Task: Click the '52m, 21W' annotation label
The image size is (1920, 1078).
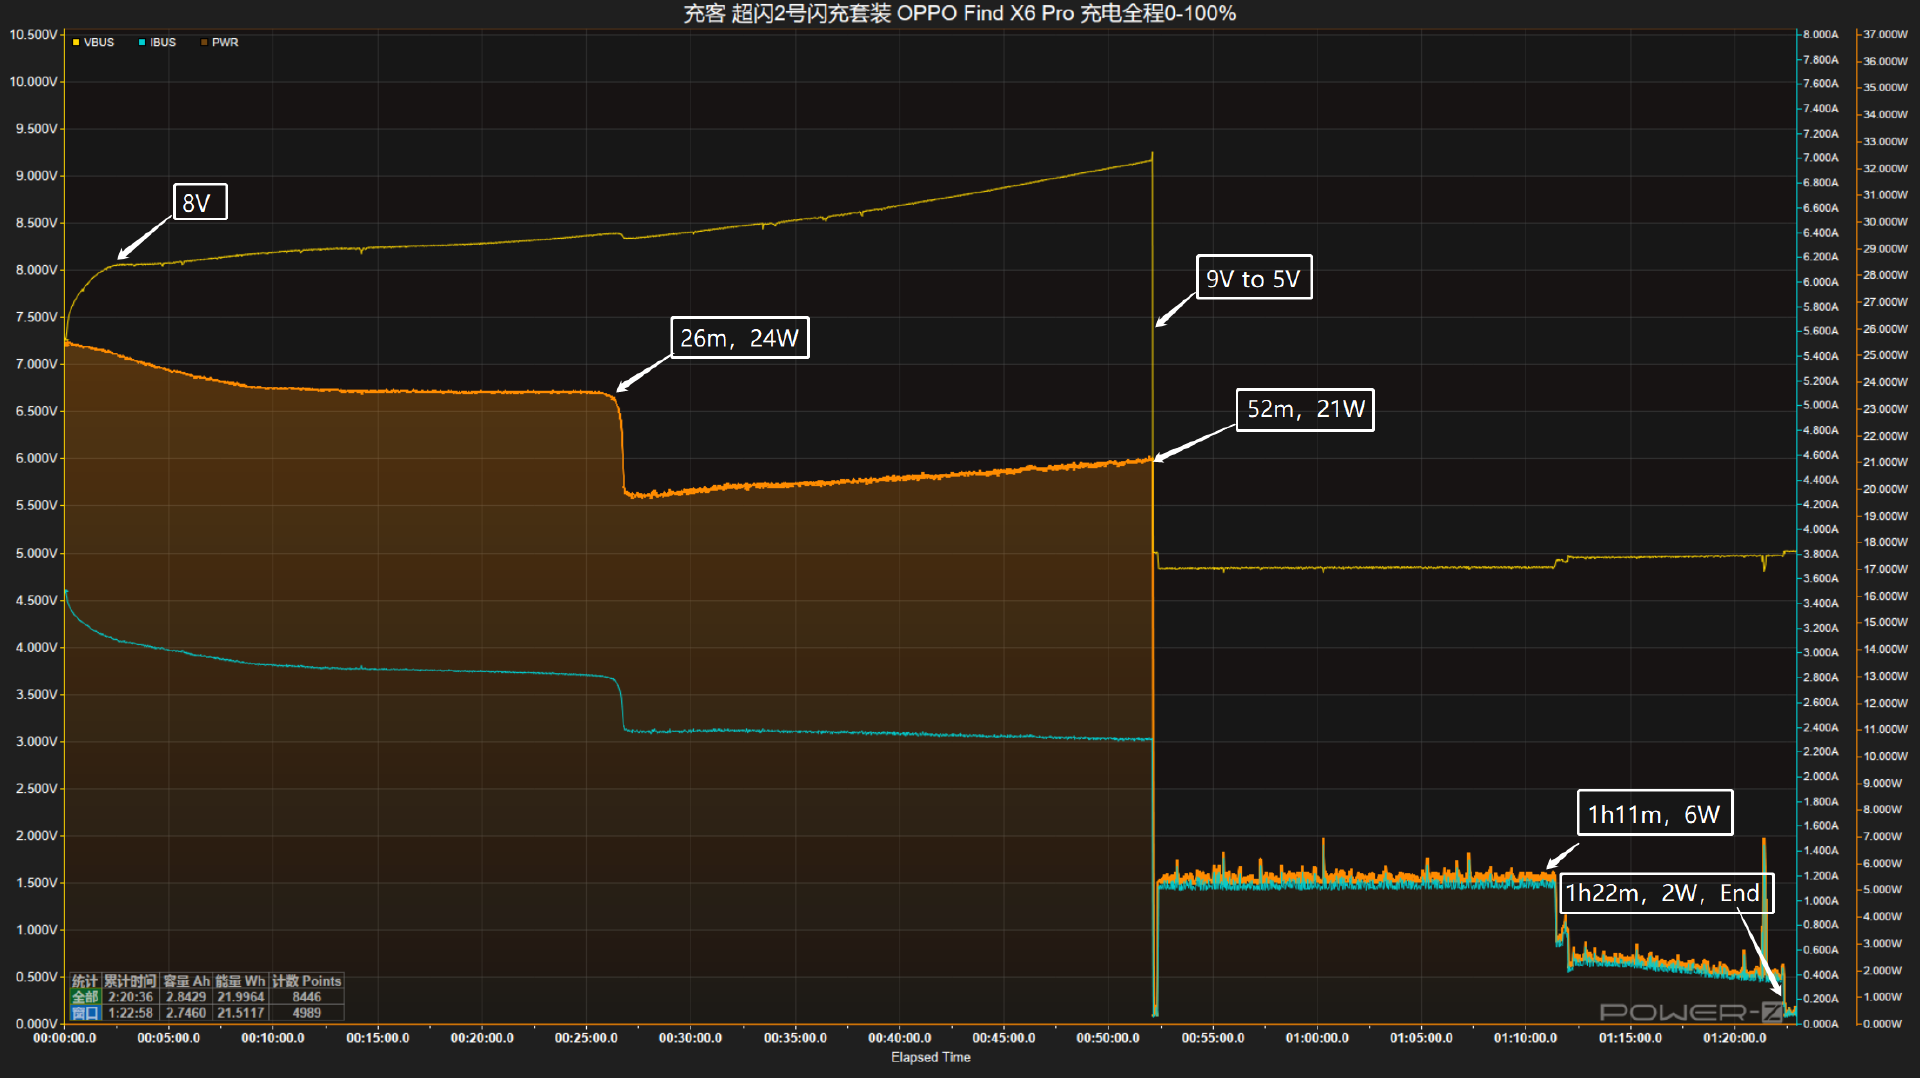Action: click(x=1305, y=410)
